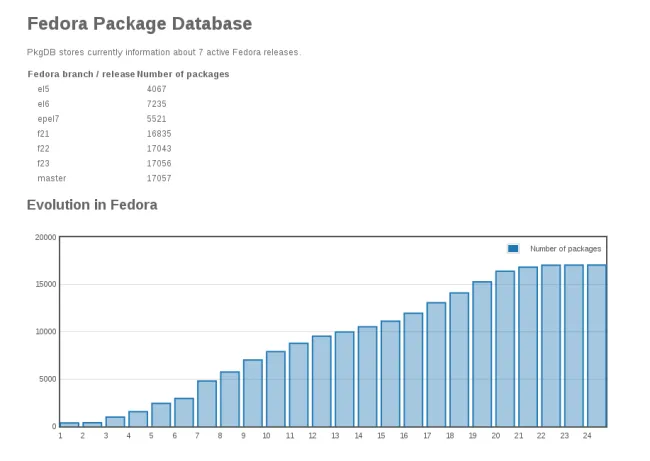Click the chart bar for release 21
This screenshot has height=461, width=650.
point(528,347)
